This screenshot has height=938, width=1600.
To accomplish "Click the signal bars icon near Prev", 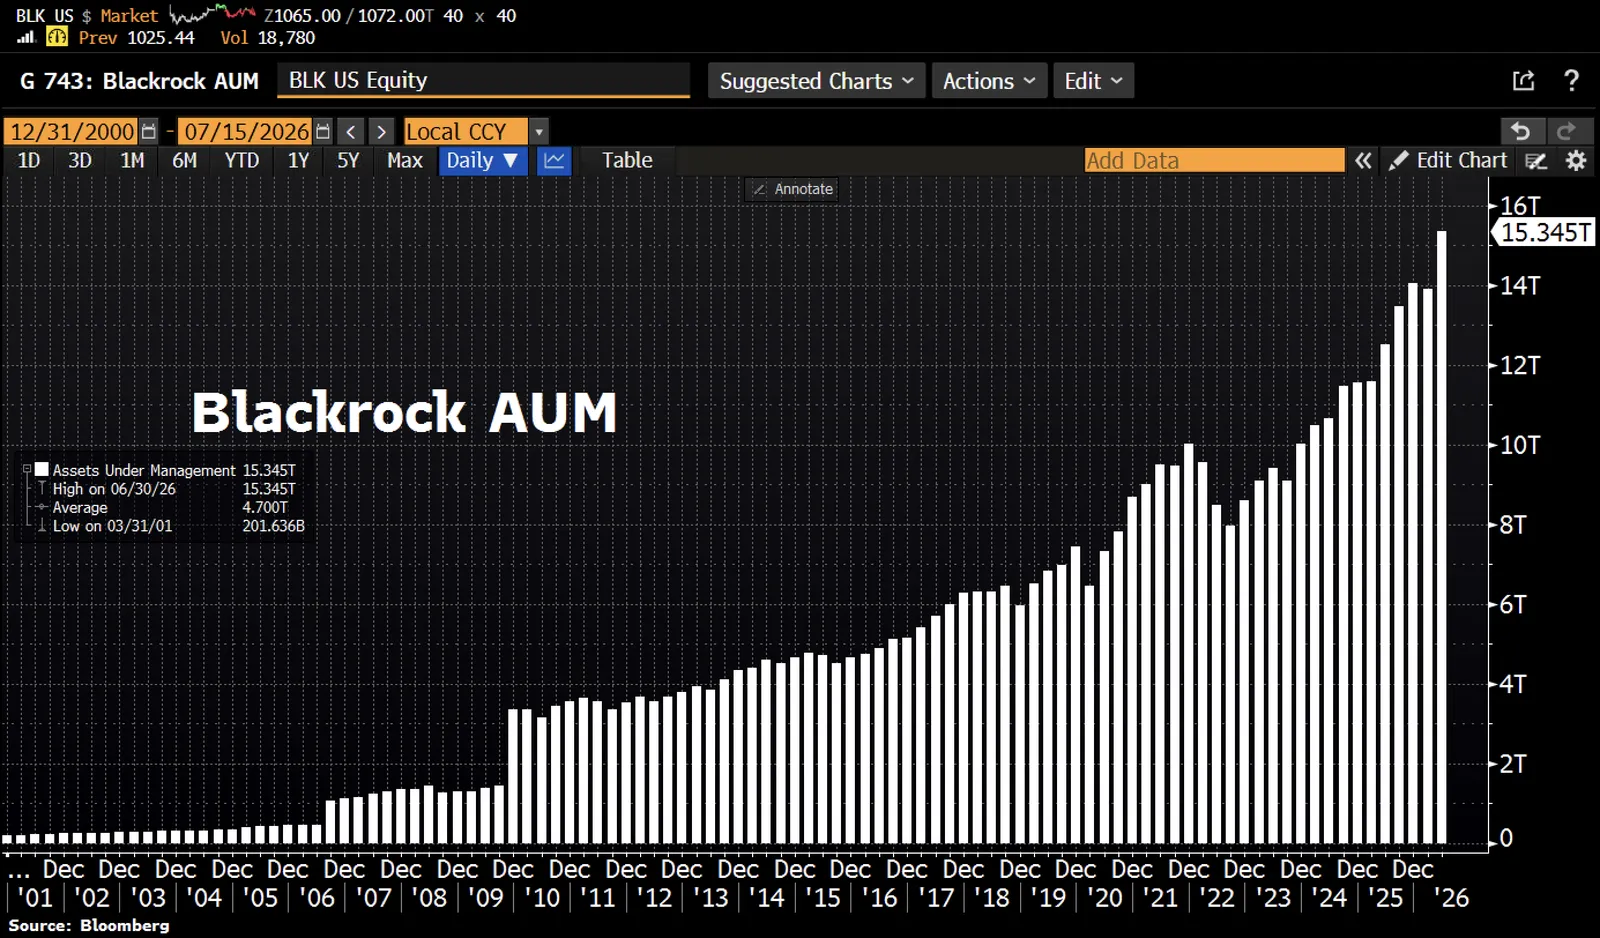I will pyautogui.click(x=26, y=37).
